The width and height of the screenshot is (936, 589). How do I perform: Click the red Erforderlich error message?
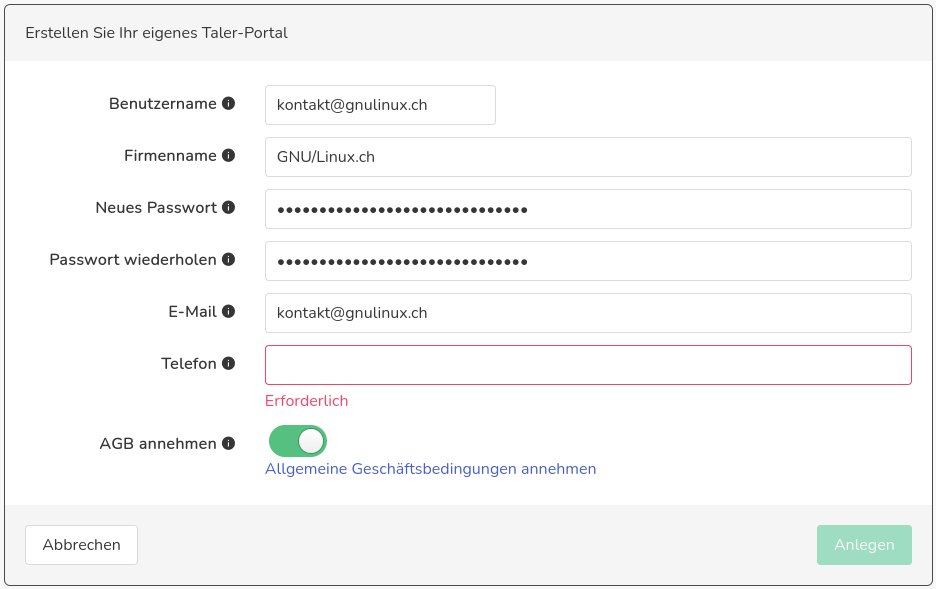pyautogui.click(x=306, y=401)
